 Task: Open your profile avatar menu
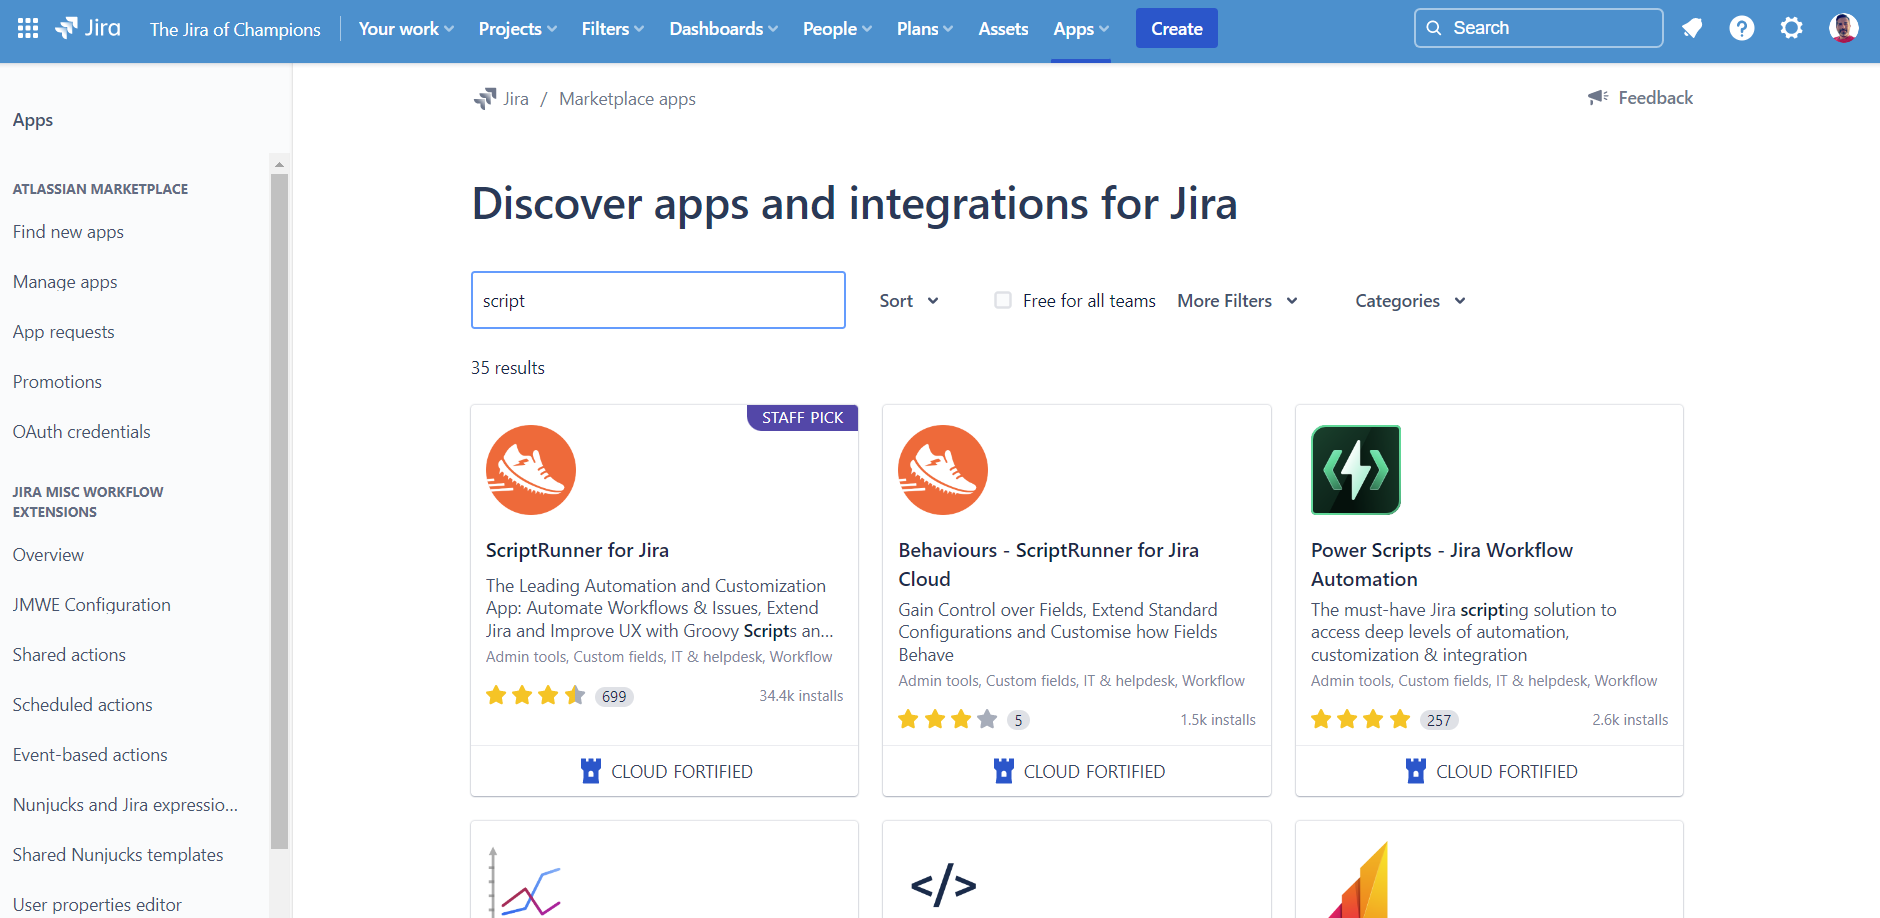point(1847,27)
